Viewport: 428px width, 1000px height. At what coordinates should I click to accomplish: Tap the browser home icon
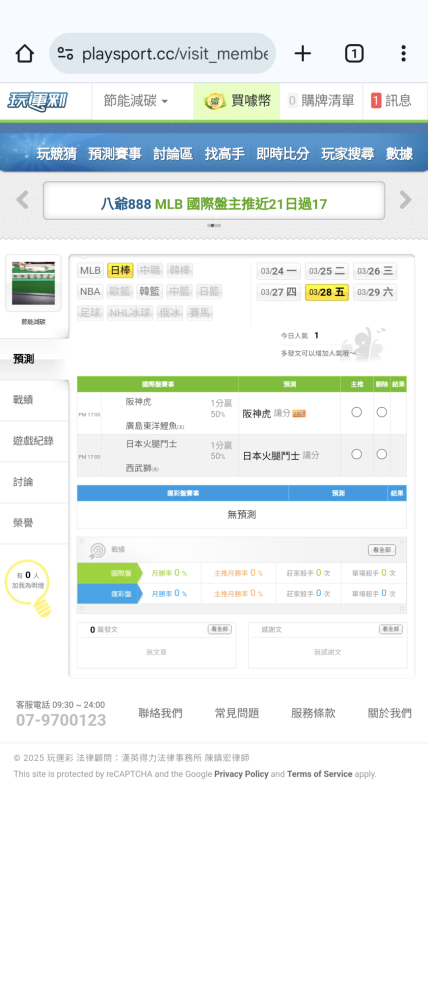tap(24, 54)
